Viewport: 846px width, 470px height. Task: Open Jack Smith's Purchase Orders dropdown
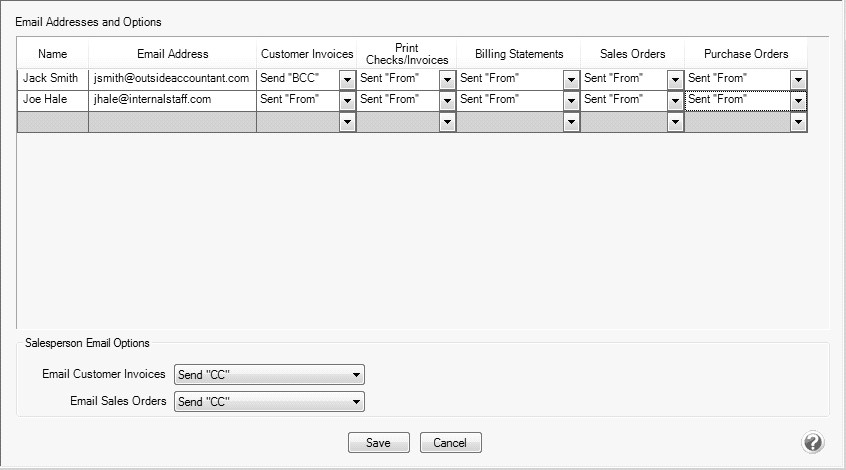point(798,79)
